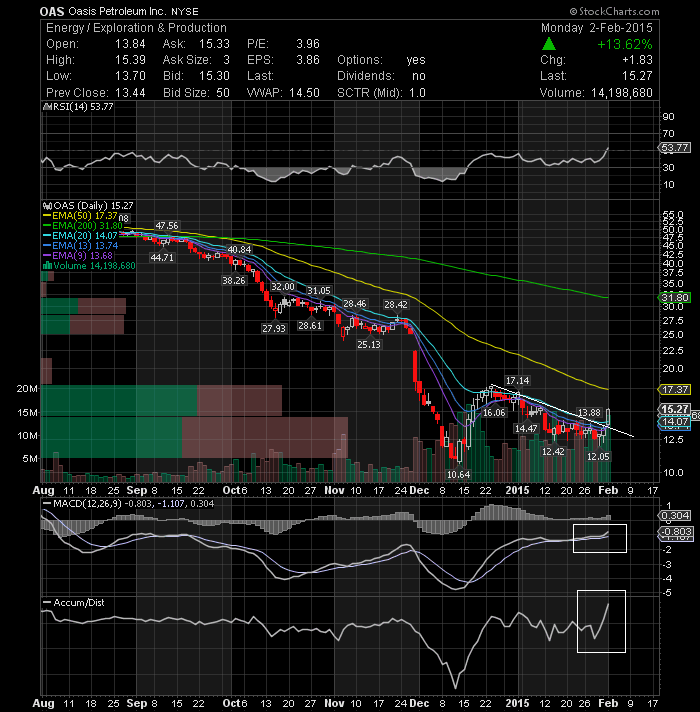
Task: Click the OAS ticker symbol
Action: tap(52, 11)
